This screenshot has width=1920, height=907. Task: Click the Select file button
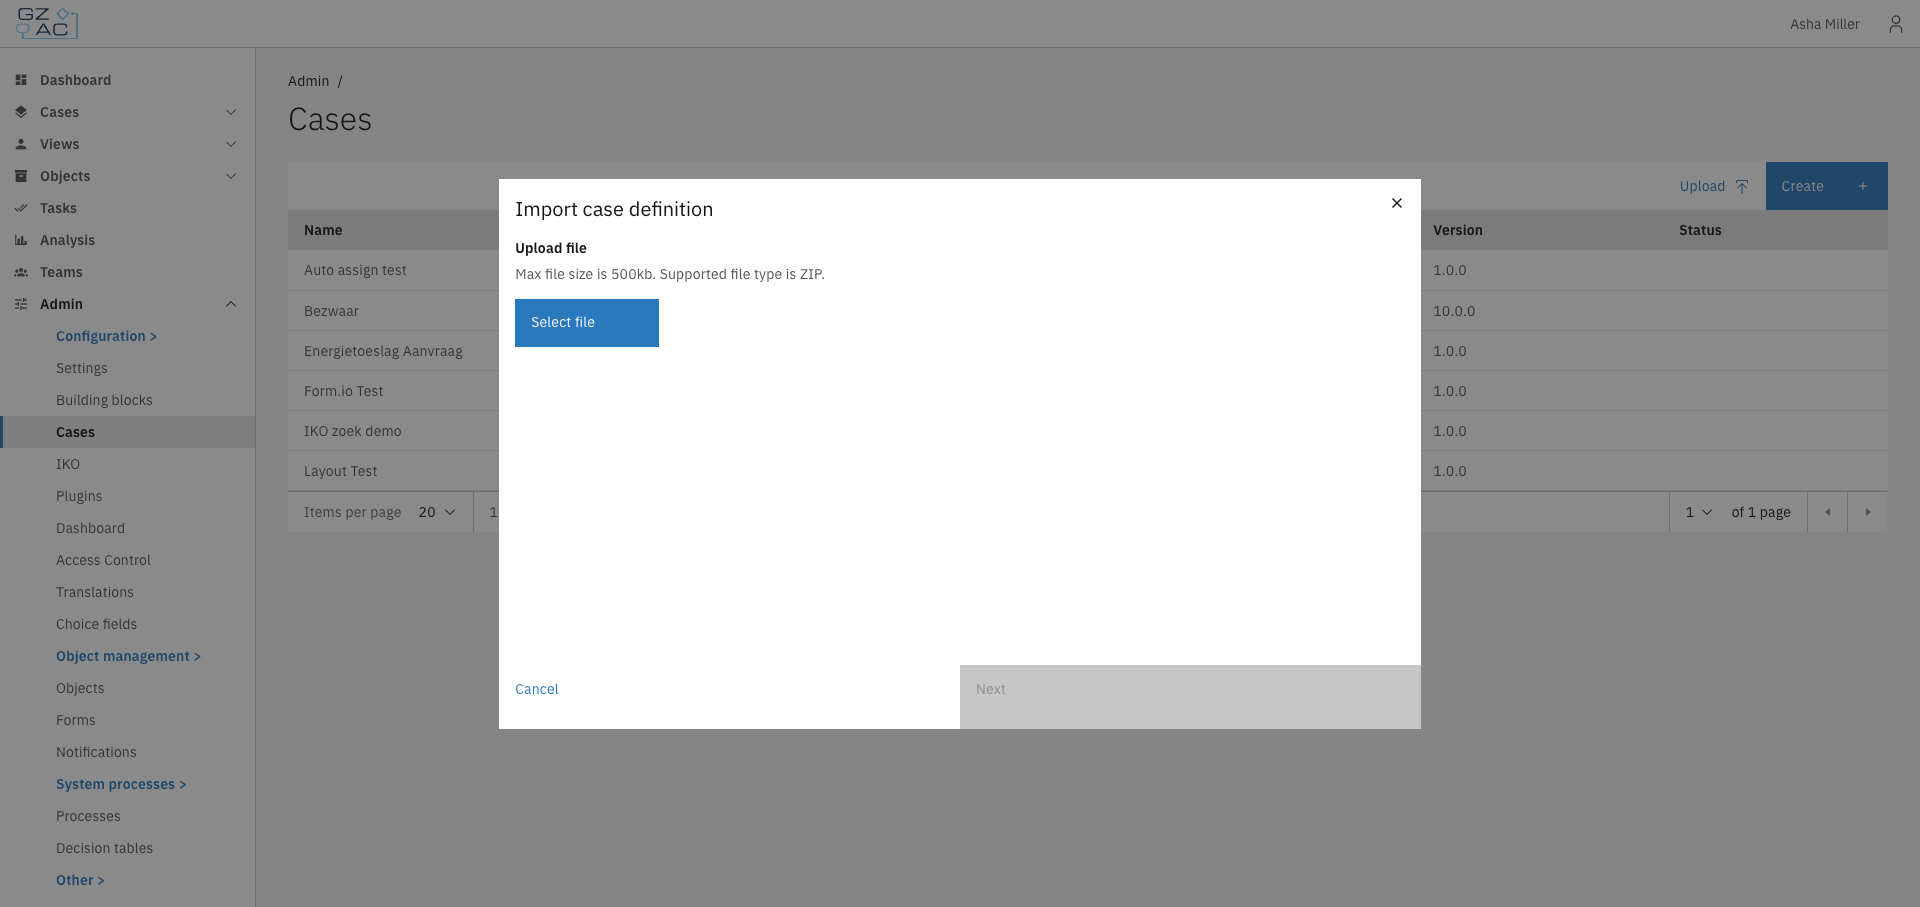pos(587,323)
